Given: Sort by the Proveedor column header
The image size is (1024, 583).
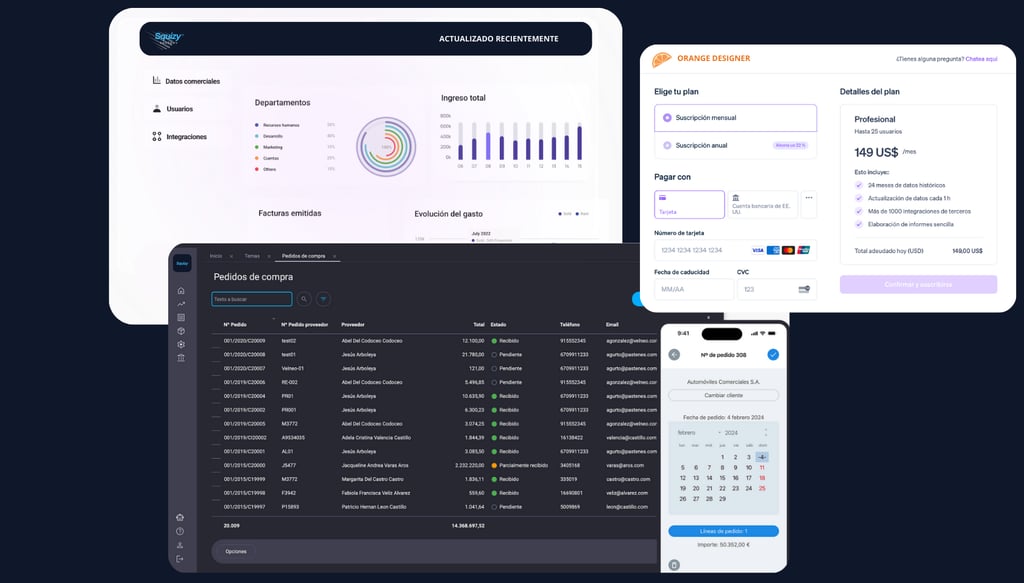Looking at the screenshot, I should (x=353, y=324).
